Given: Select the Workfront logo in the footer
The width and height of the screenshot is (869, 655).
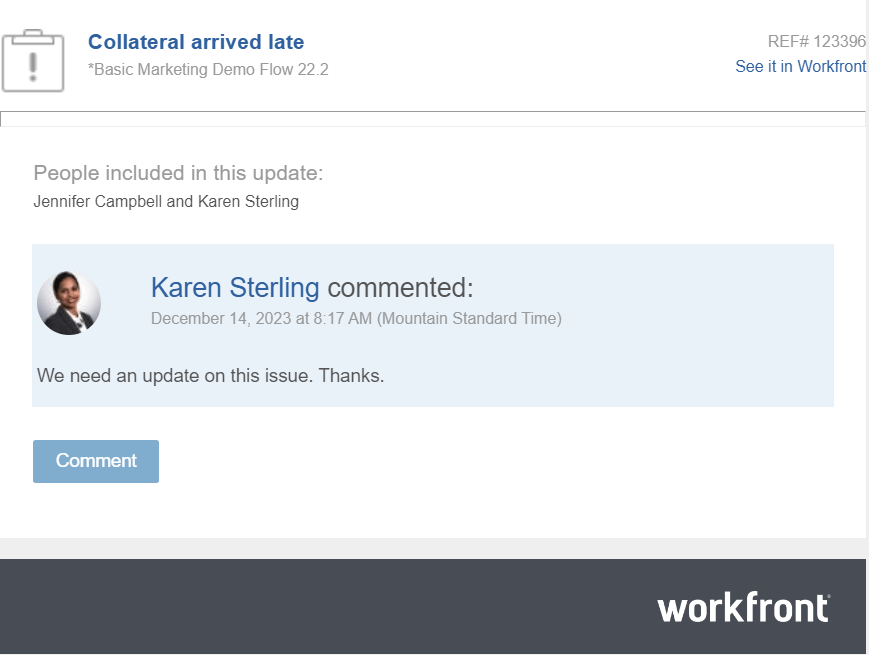Looking at the screenshot, I should (742, 606).
